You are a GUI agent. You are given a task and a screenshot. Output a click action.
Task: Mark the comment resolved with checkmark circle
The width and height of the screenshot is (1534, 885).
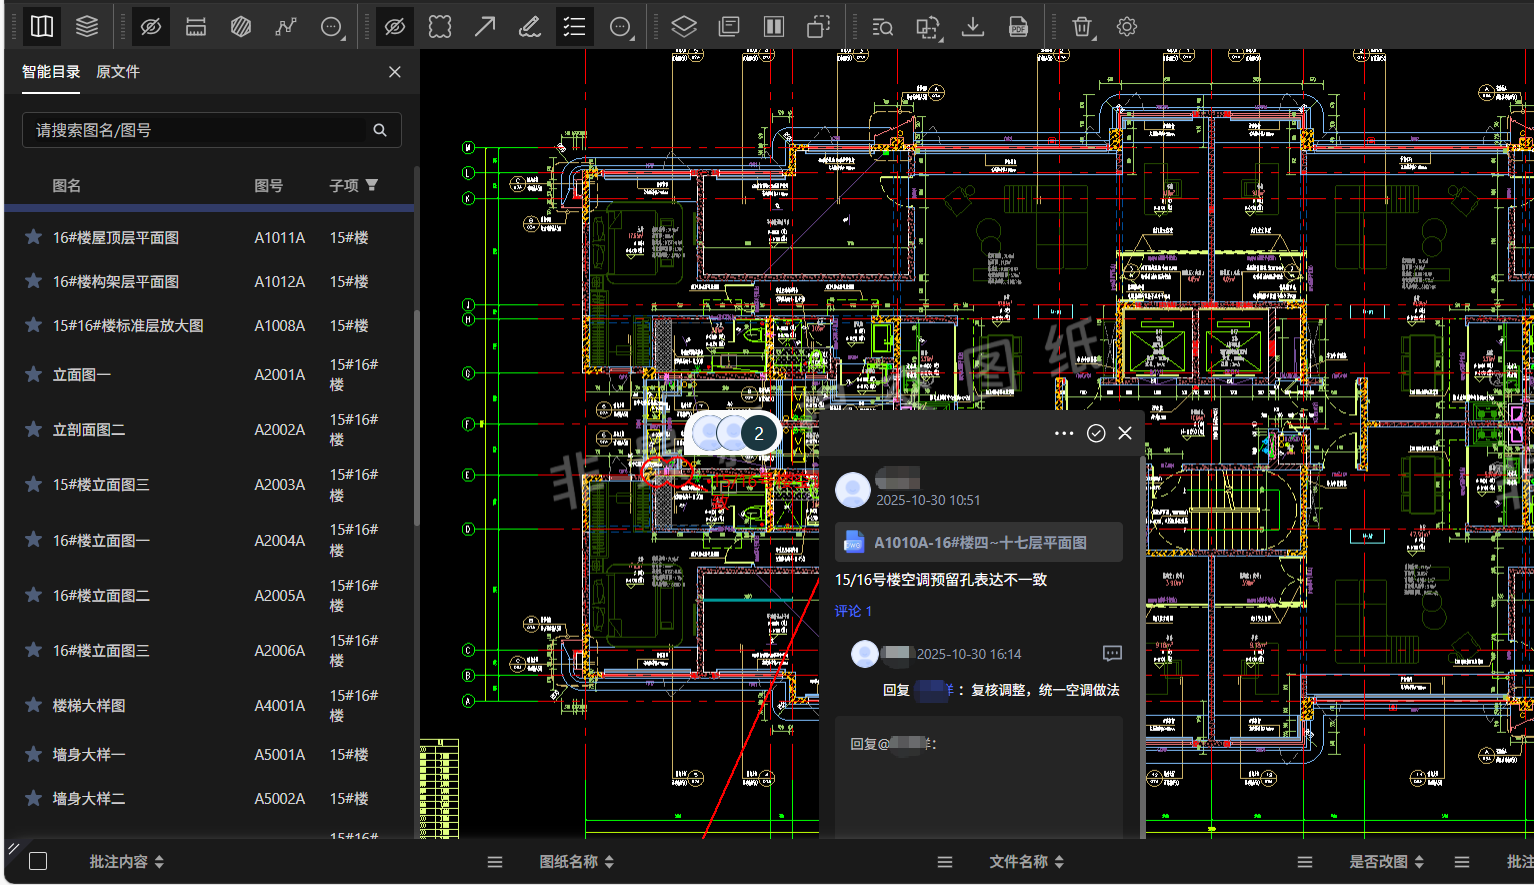click(1096, 433)
